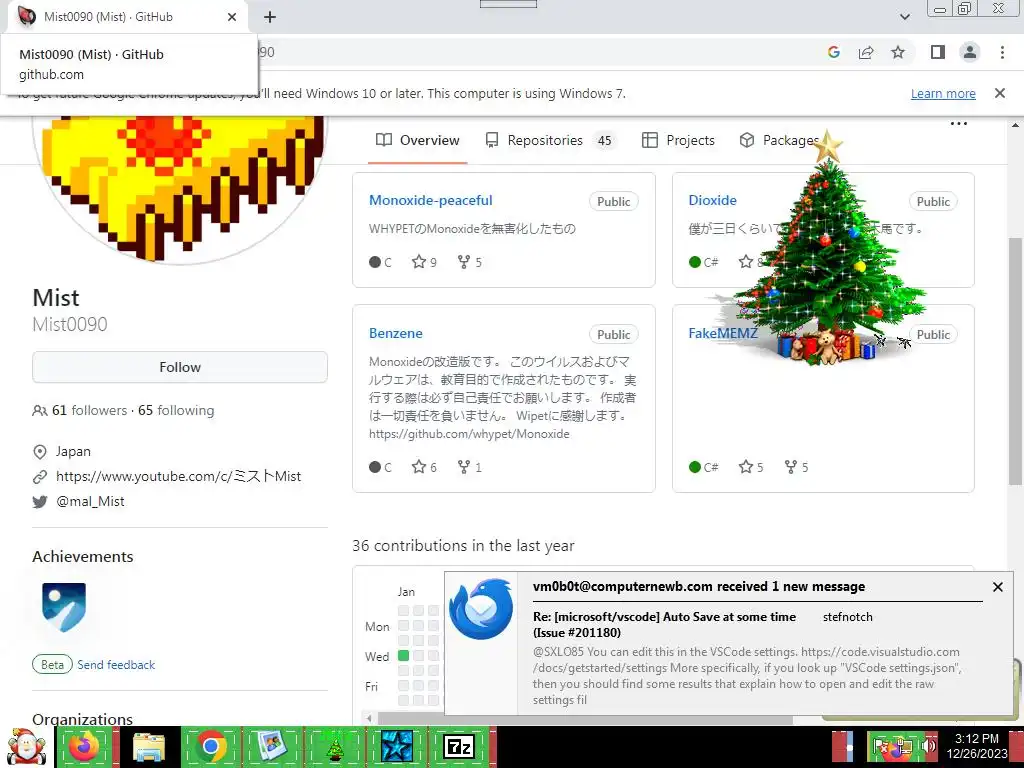Open a new browser tab
1024x768 pixels.
pyautogui.click(x=270, y=17)
